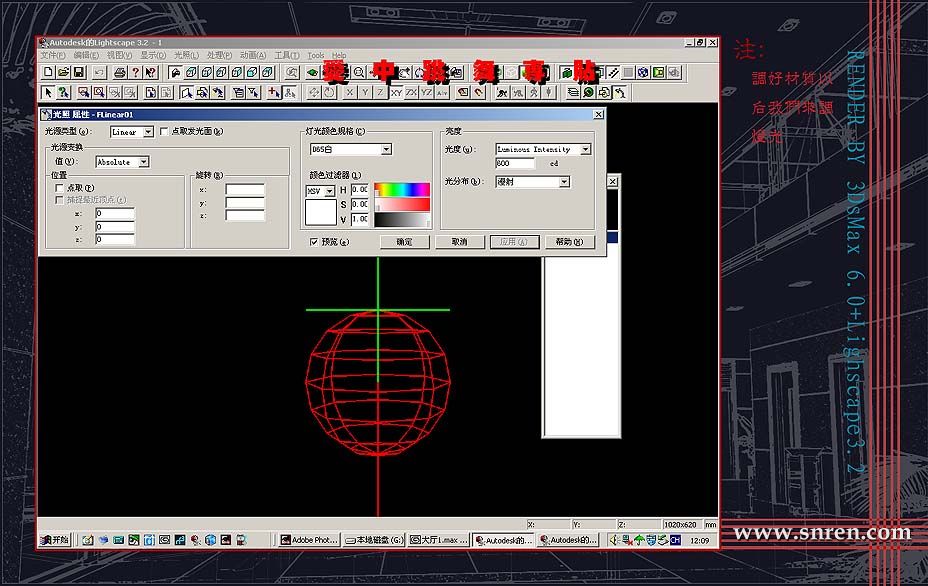Open the 动画(A) menu
928x586 pixels.
coord(253,55)
